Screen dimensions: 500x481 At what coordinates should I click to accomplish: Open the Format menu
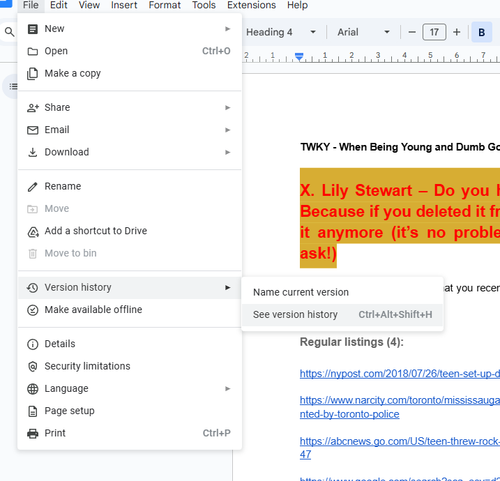[165, 5]
